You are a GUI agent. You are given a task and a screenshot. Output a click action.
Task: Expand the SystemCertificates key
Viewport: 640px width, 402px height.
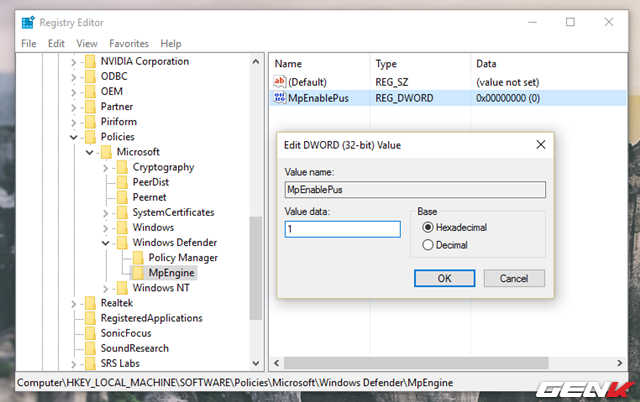[105, 213]
